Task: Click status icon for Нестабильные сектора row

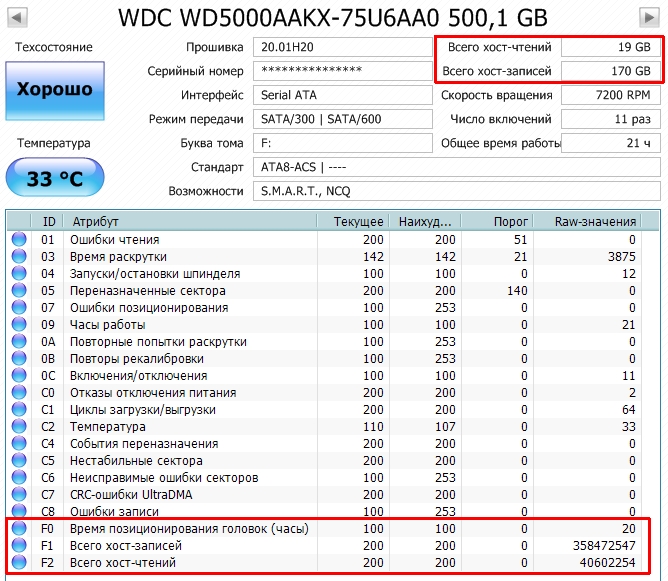Action: pos(19,460)
